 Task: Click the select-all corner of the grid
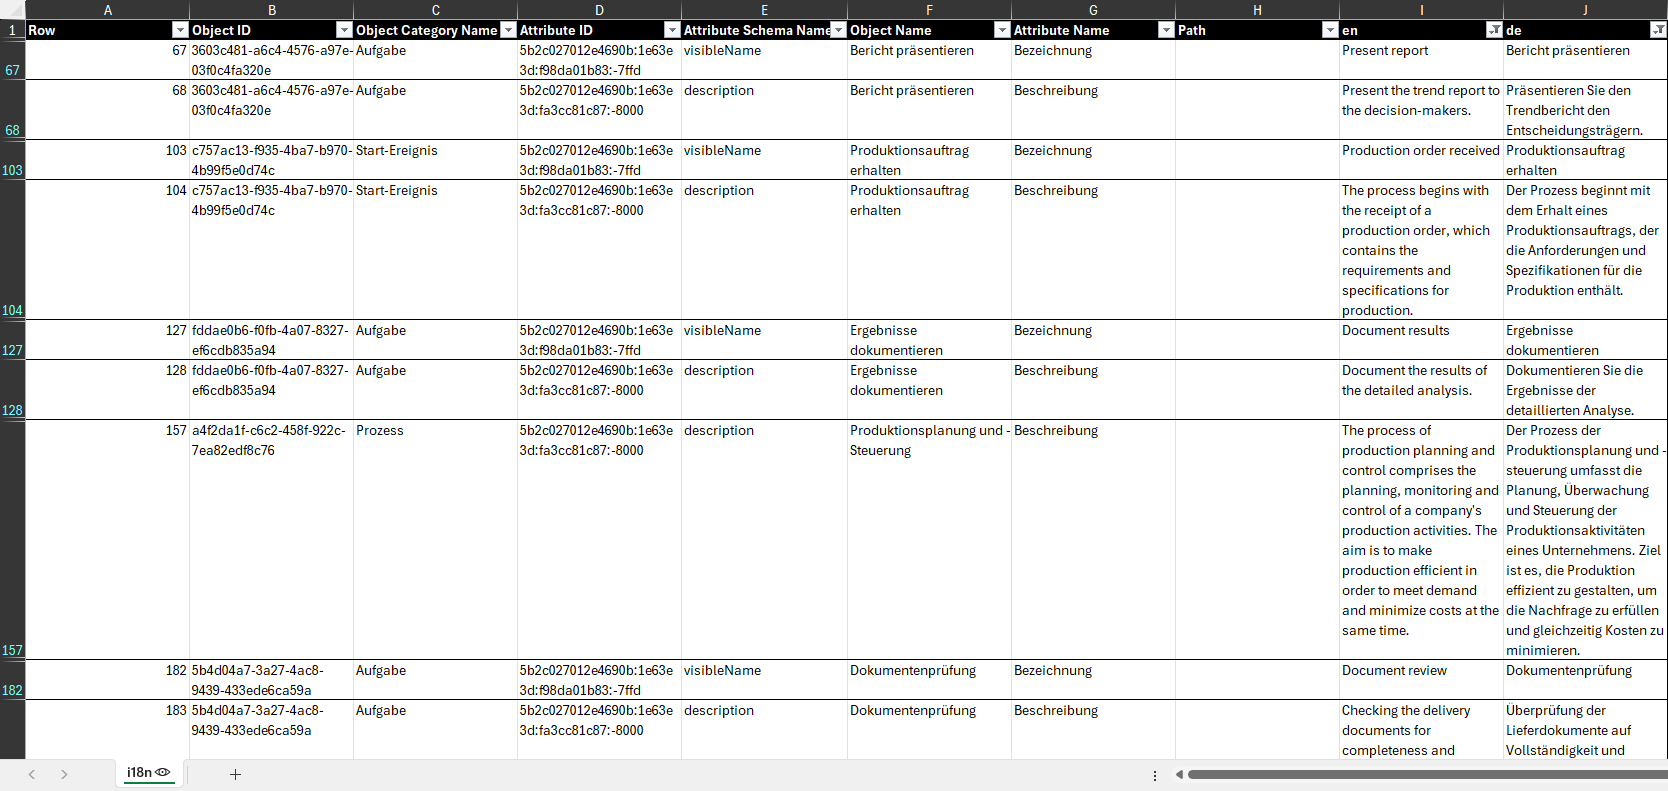tap(12, 10)
